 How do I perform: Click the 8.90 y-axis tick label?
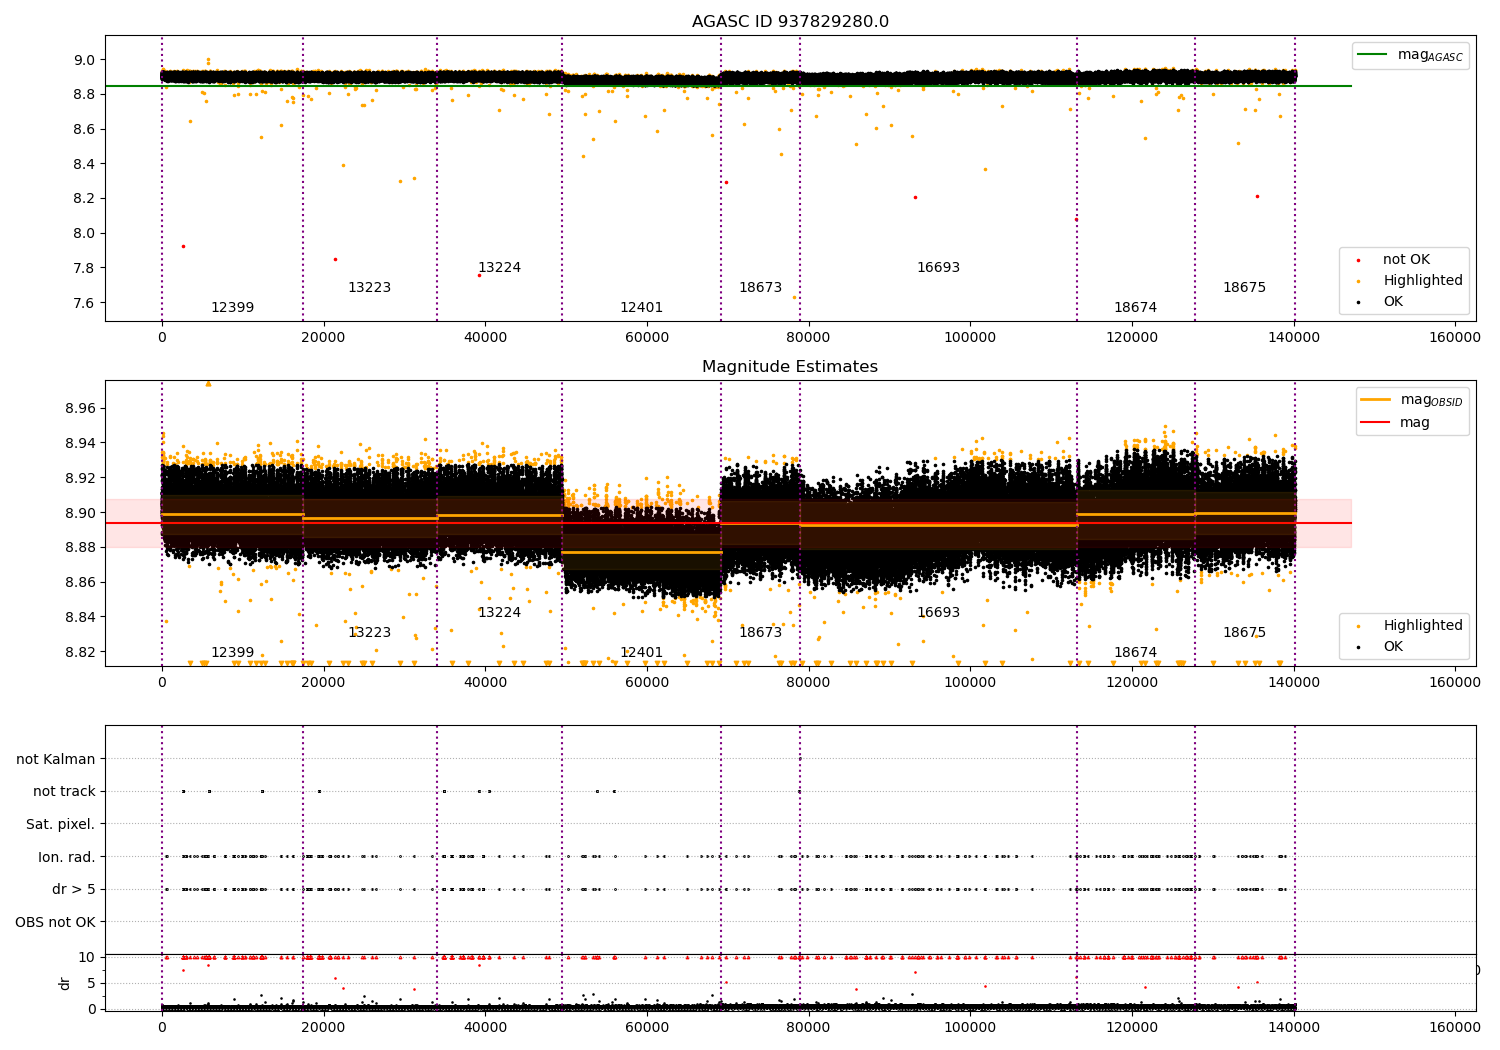tap(81, 513)
